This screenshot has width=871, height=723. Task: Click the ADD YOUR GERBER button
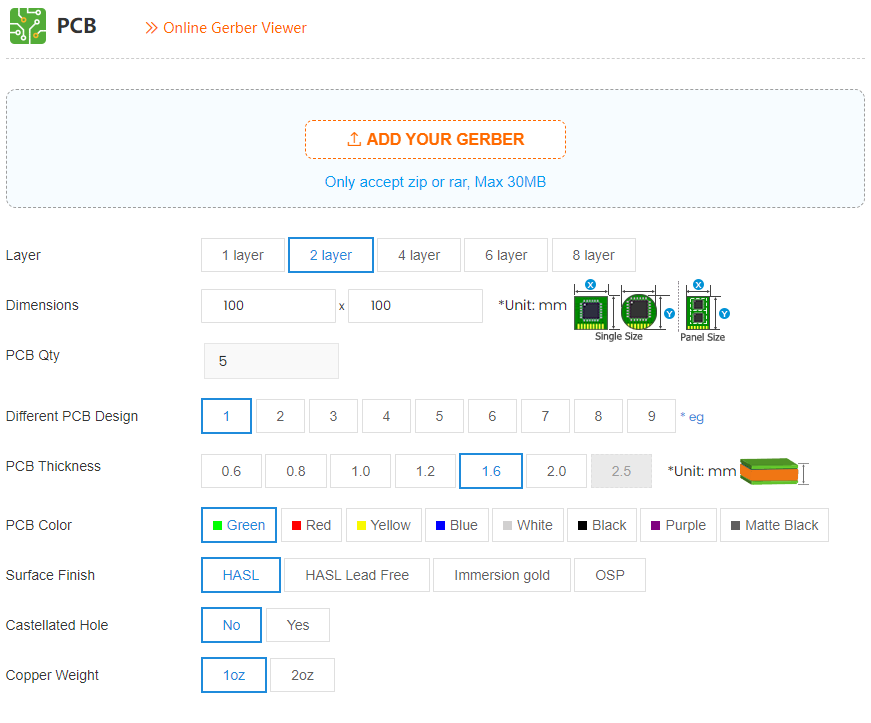(x=435, y=139)
